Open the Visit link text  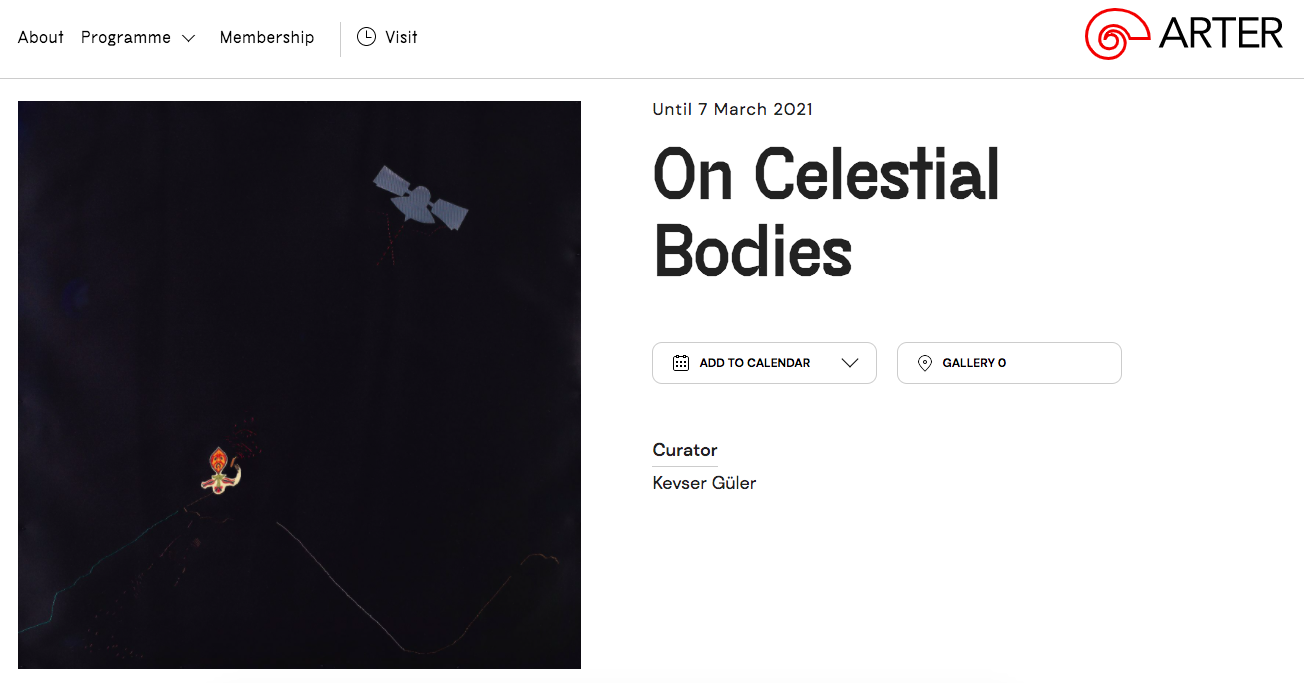click(x=401, y=37)
